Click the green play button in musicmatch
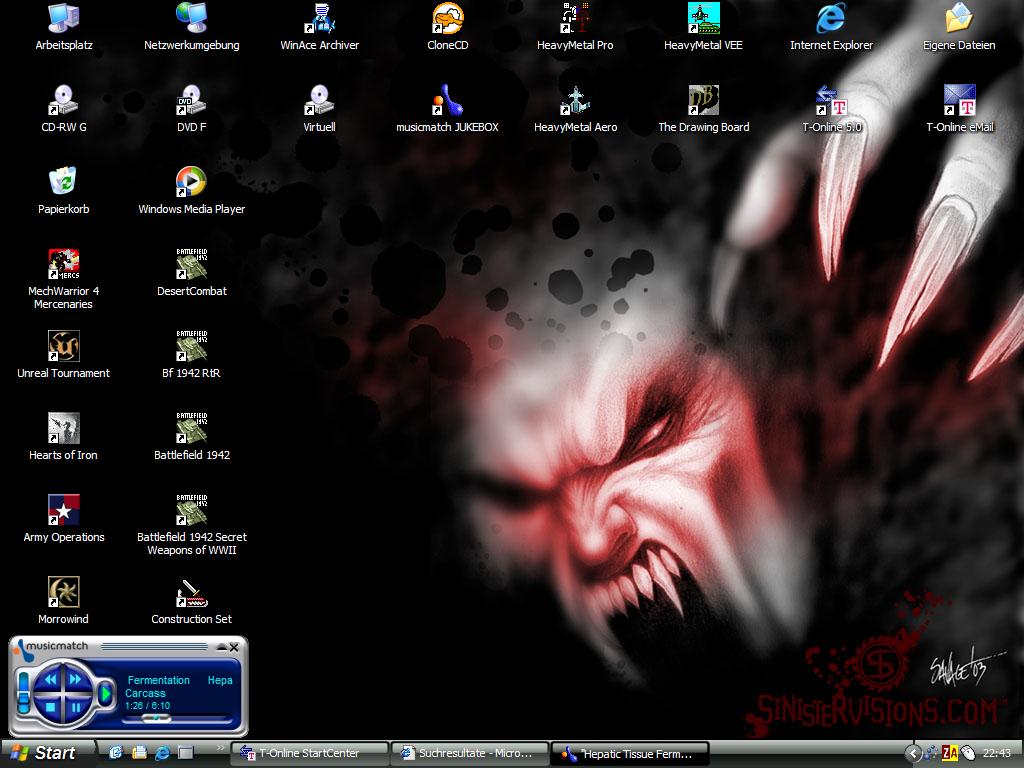Image resolution: width=1024 pixels, height=768 pixels. (104, 693)
